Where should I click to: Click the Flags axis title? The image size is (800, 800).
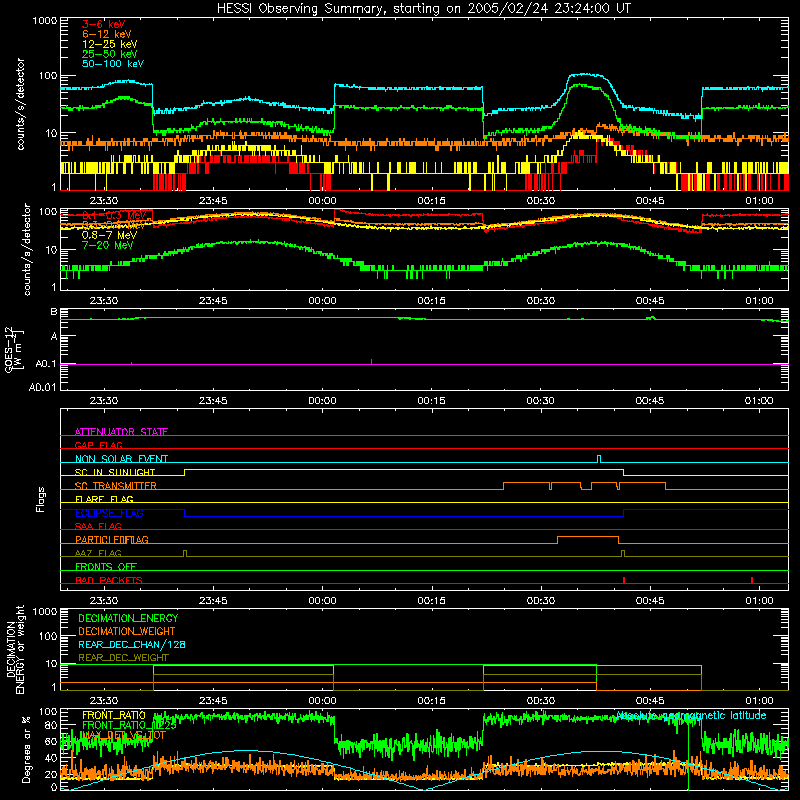coord(41,499)
